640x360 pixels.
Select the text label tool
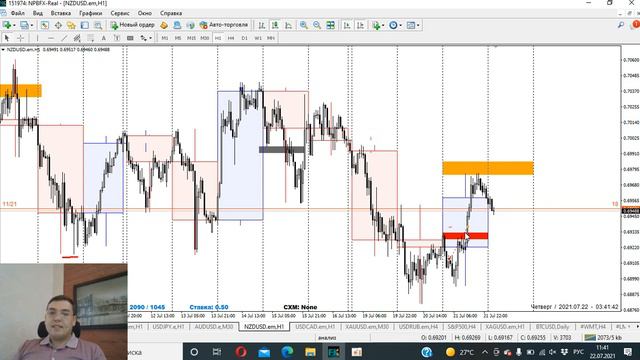pyautogui.click(x=117, y=38)
